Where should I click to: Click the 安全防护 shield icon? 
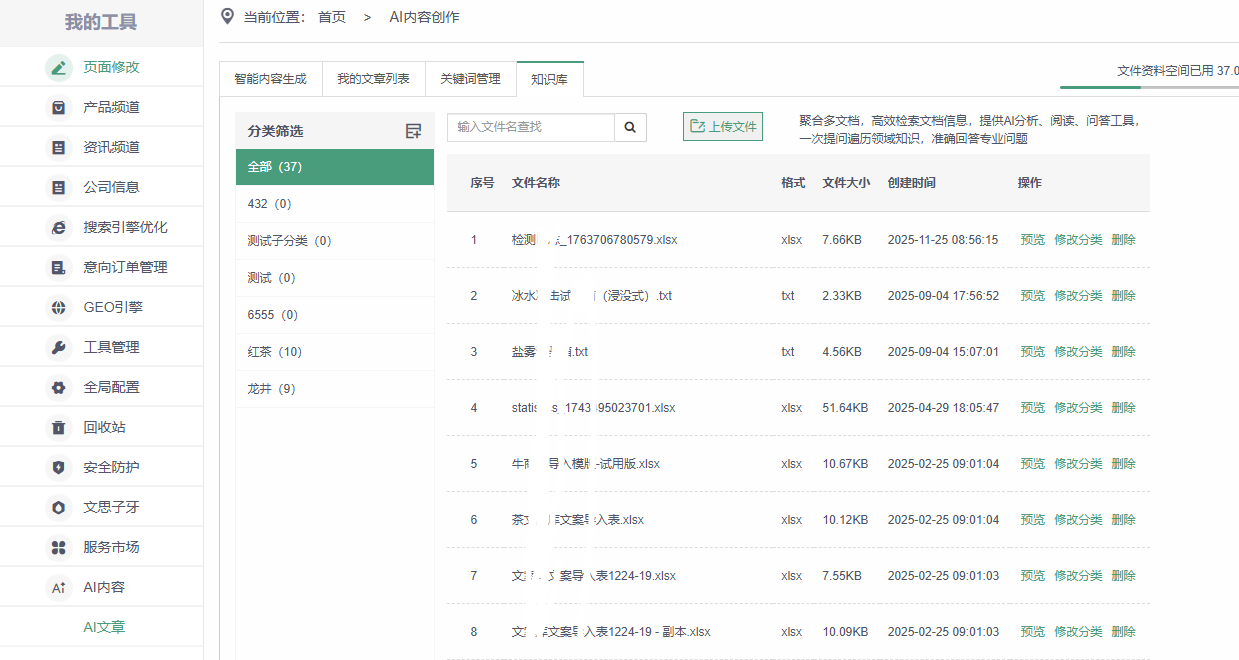click(x=59, y=467)
